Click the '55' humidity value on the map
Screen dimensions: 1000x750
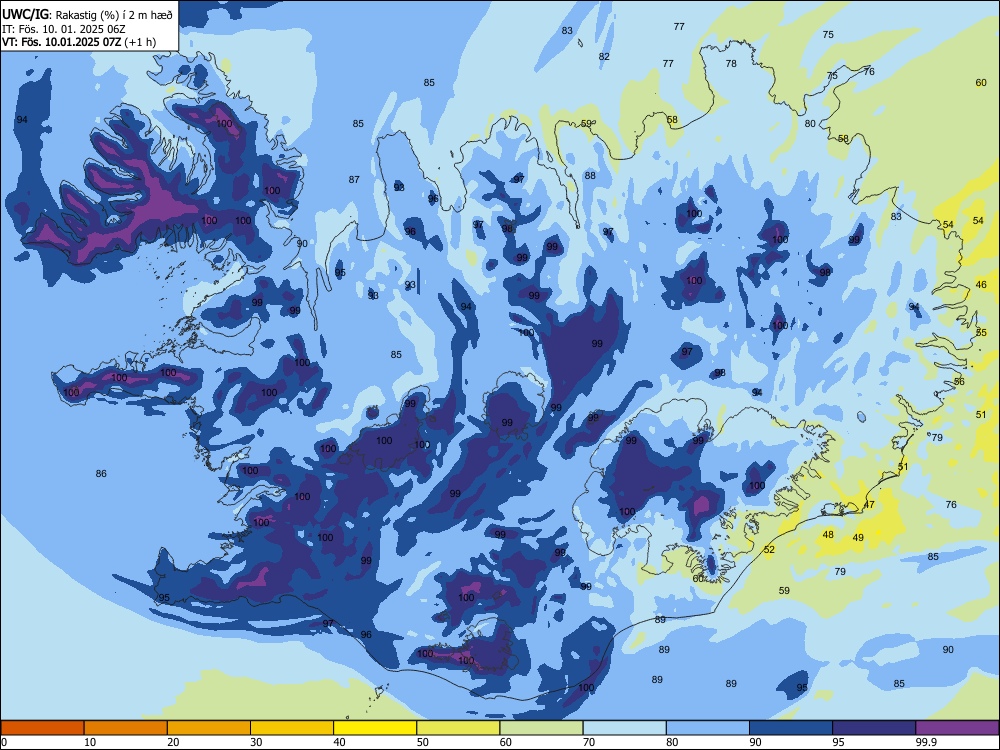pos(982,333)
